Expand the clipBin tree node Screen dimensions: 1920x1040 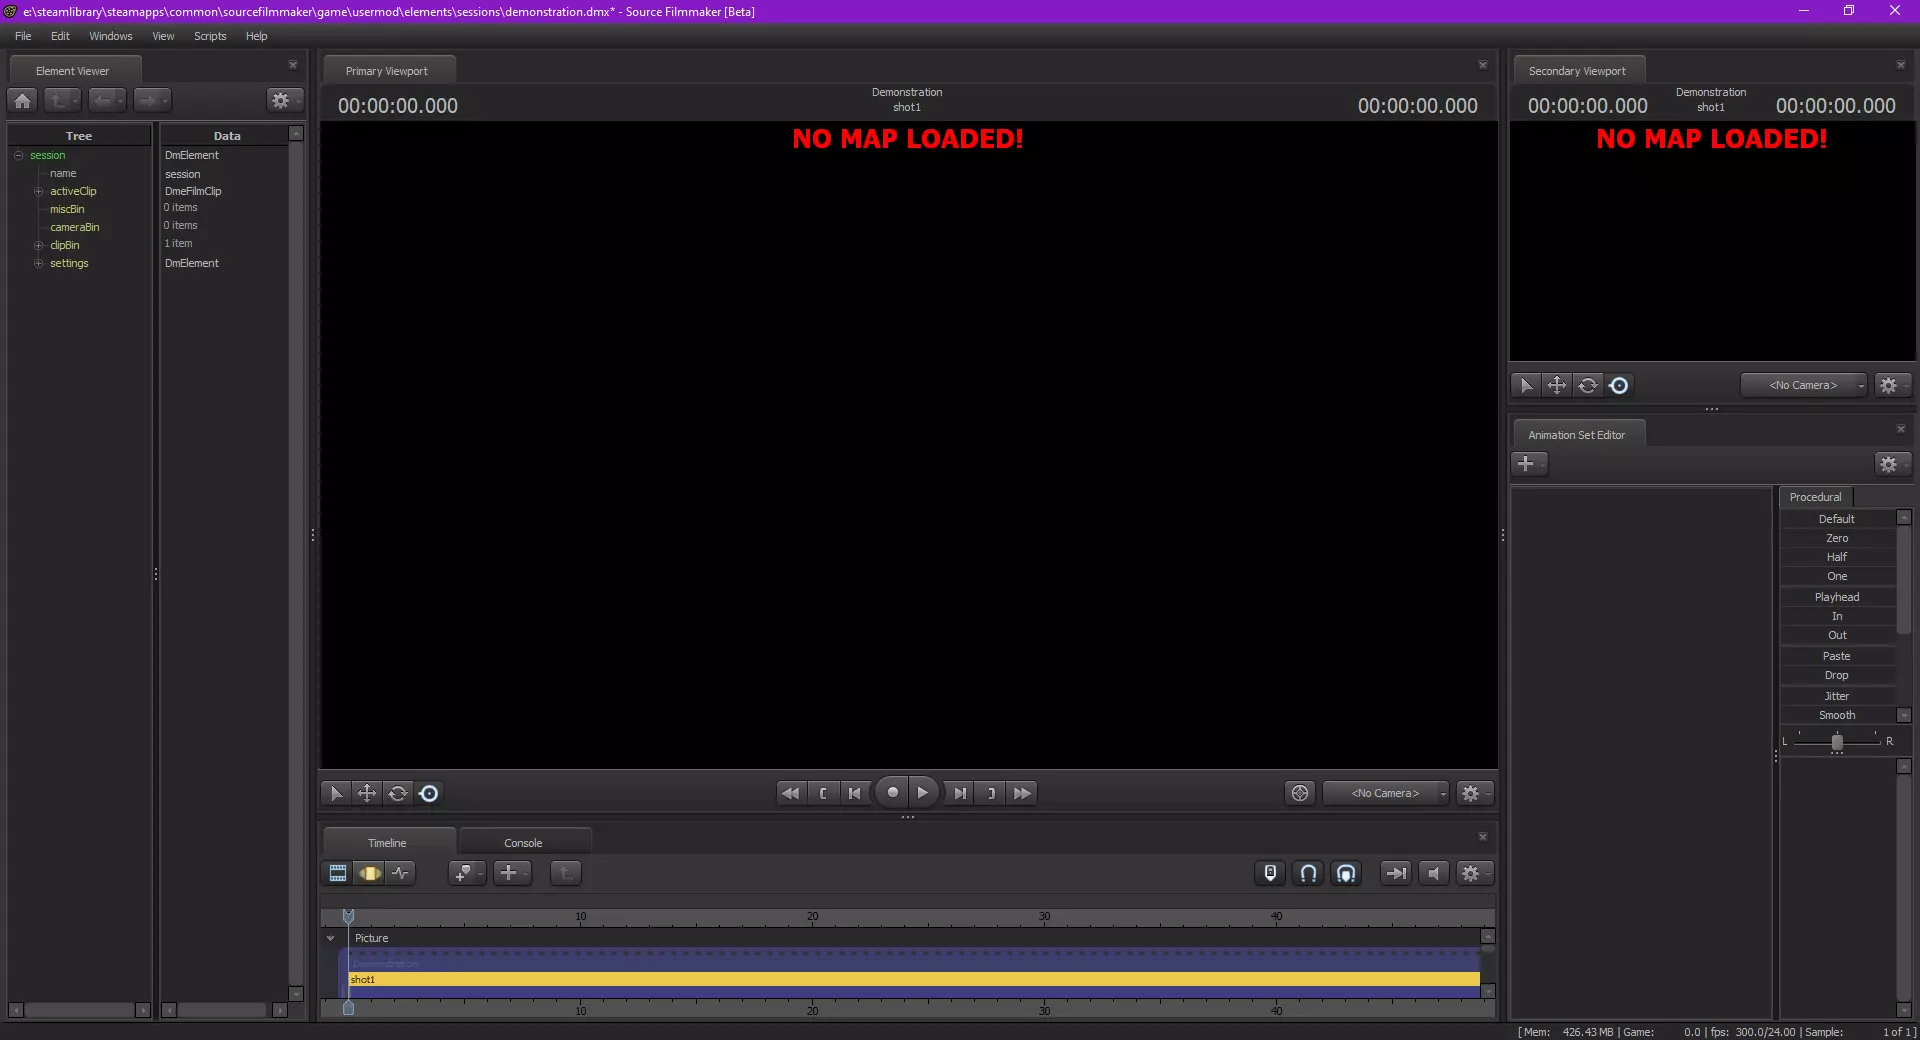[x=38, y=245]
